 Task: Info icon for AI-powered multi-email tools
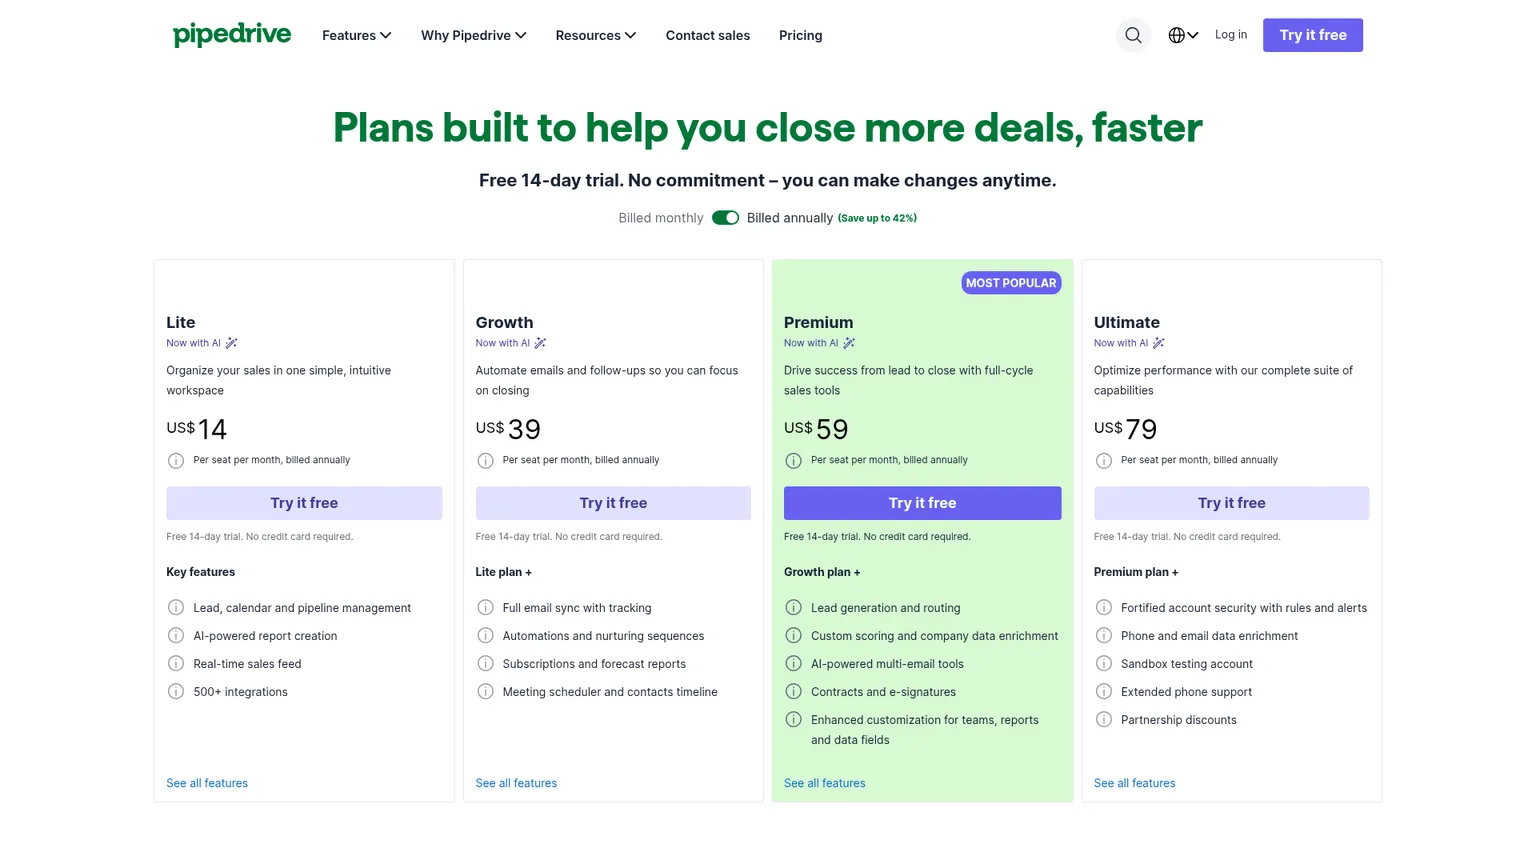click(794, 664)
